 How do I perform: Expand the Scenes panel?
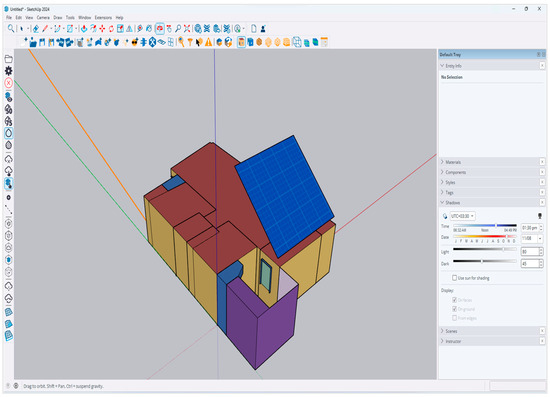[x=491, y=331]
